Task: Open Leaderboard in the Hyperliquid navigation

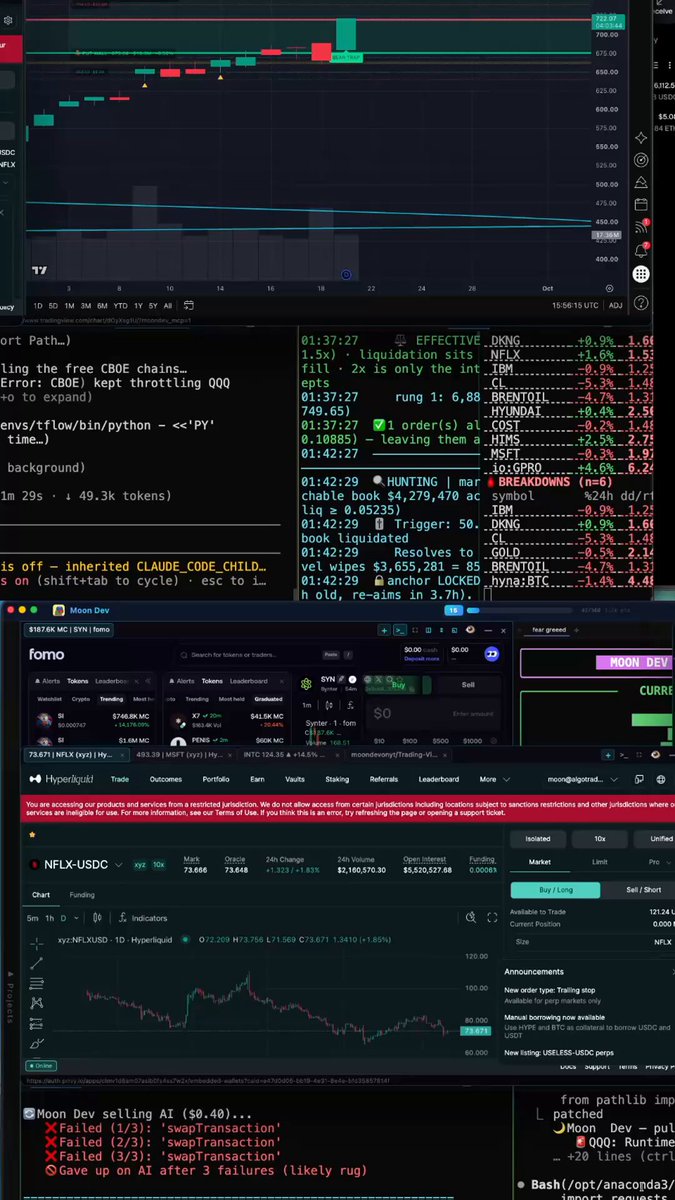Action: click(439, 779)
